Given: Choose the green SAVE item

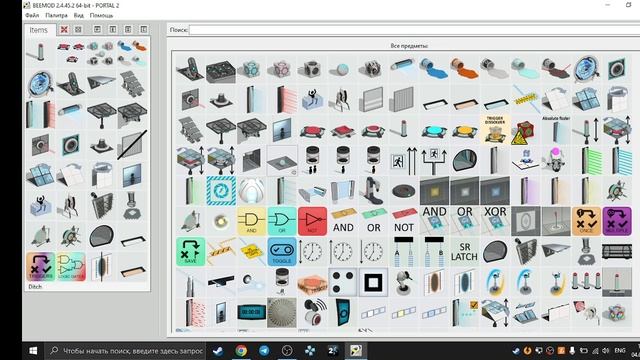Looking at the screenshot, I should point(191,251).
